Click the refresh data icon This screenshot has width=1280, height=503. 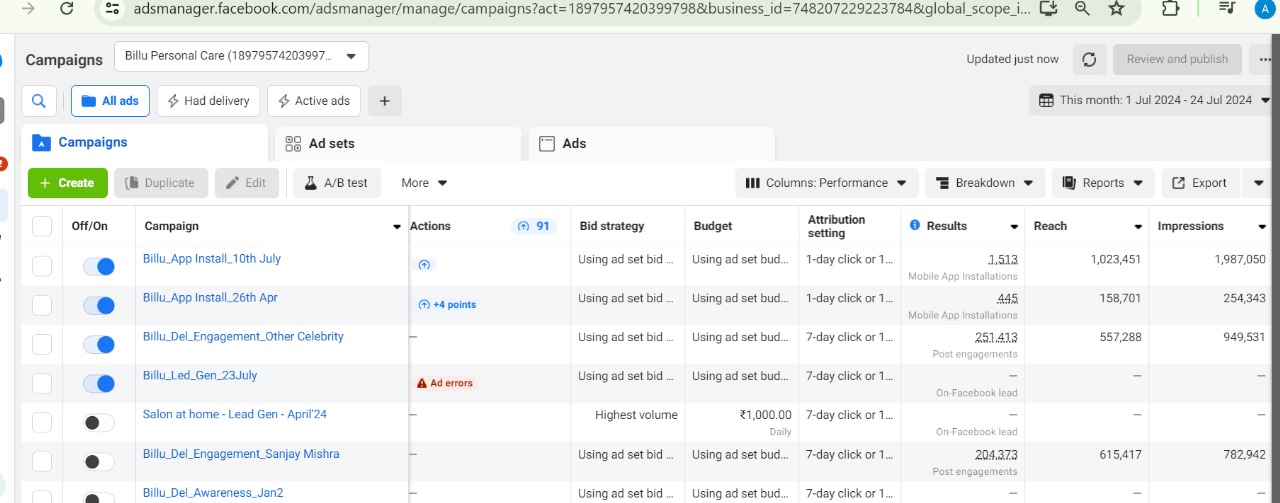(1089, 59)
